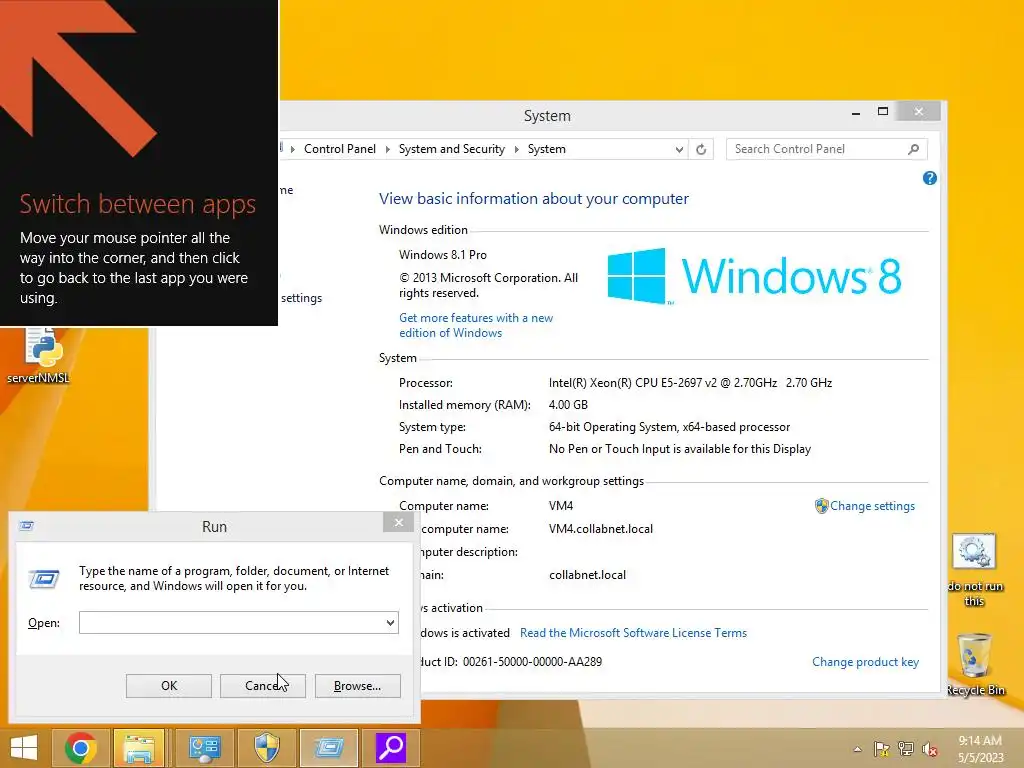Open the Control Panel taskbar icon
The image size is (1024, 768).
[205, 748]
